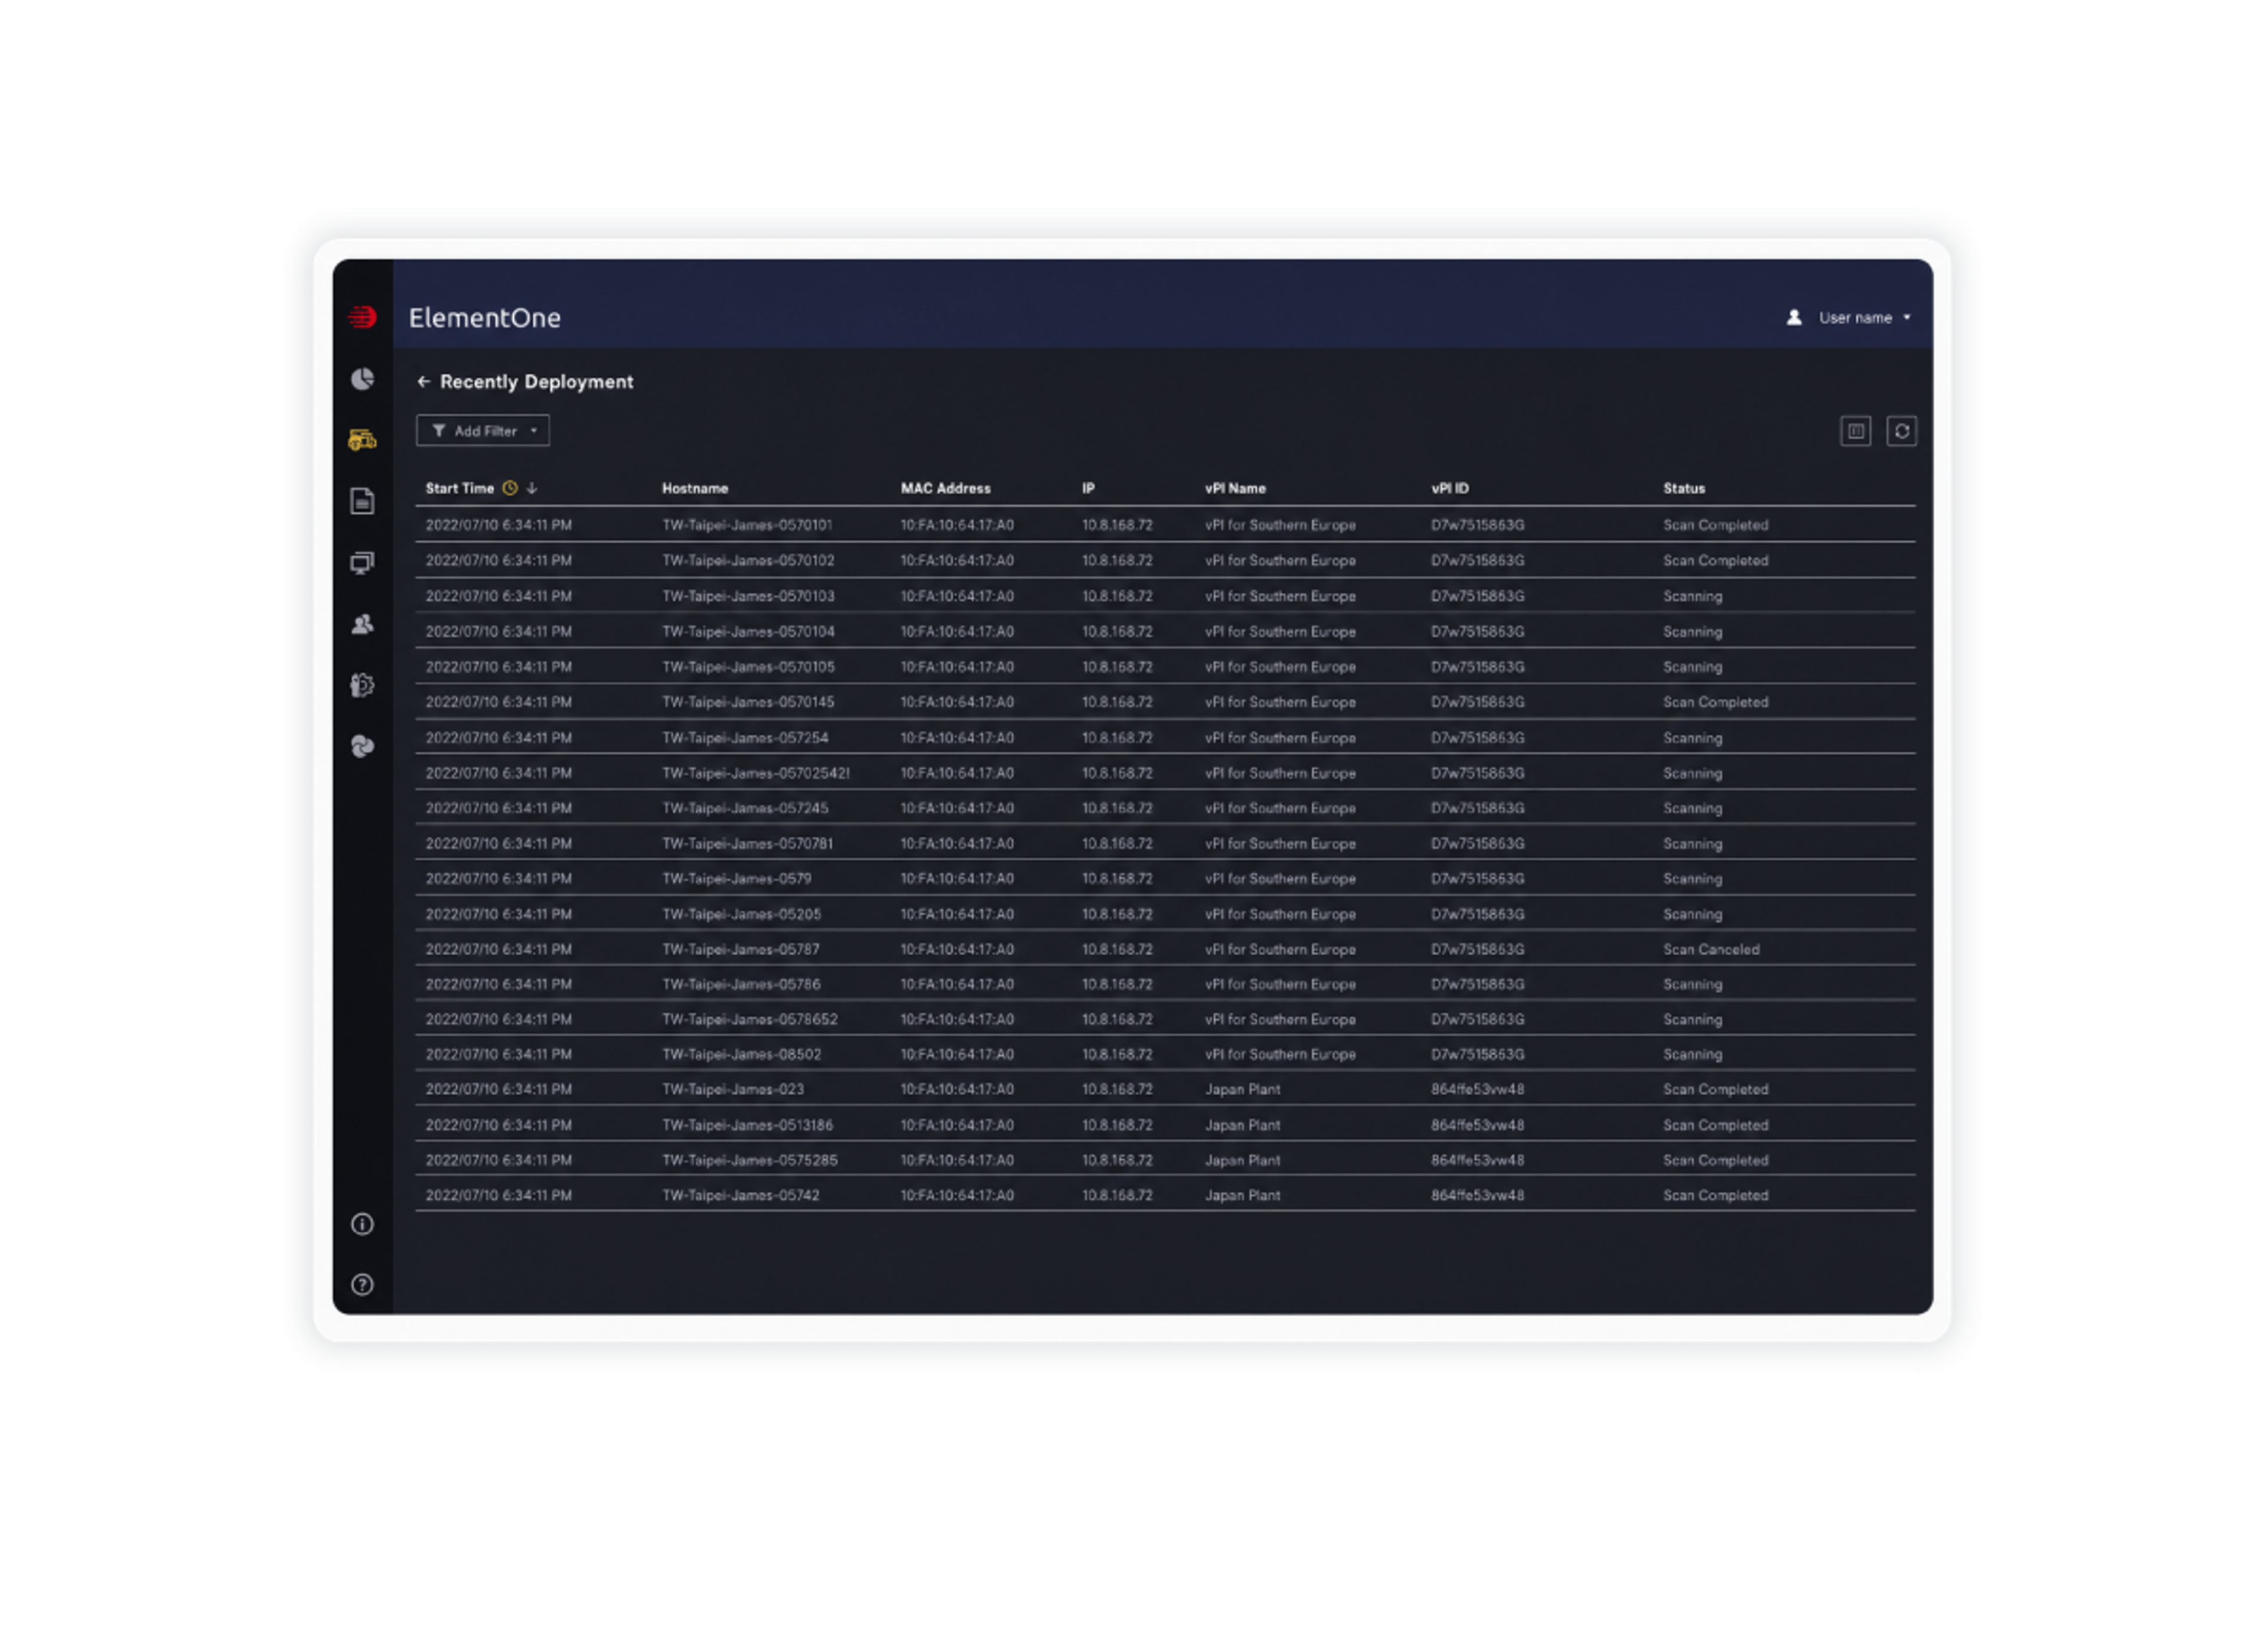Select hostname TW-Taipei-James-057254
The image size is (2268, 1625).
pos(745,738)
